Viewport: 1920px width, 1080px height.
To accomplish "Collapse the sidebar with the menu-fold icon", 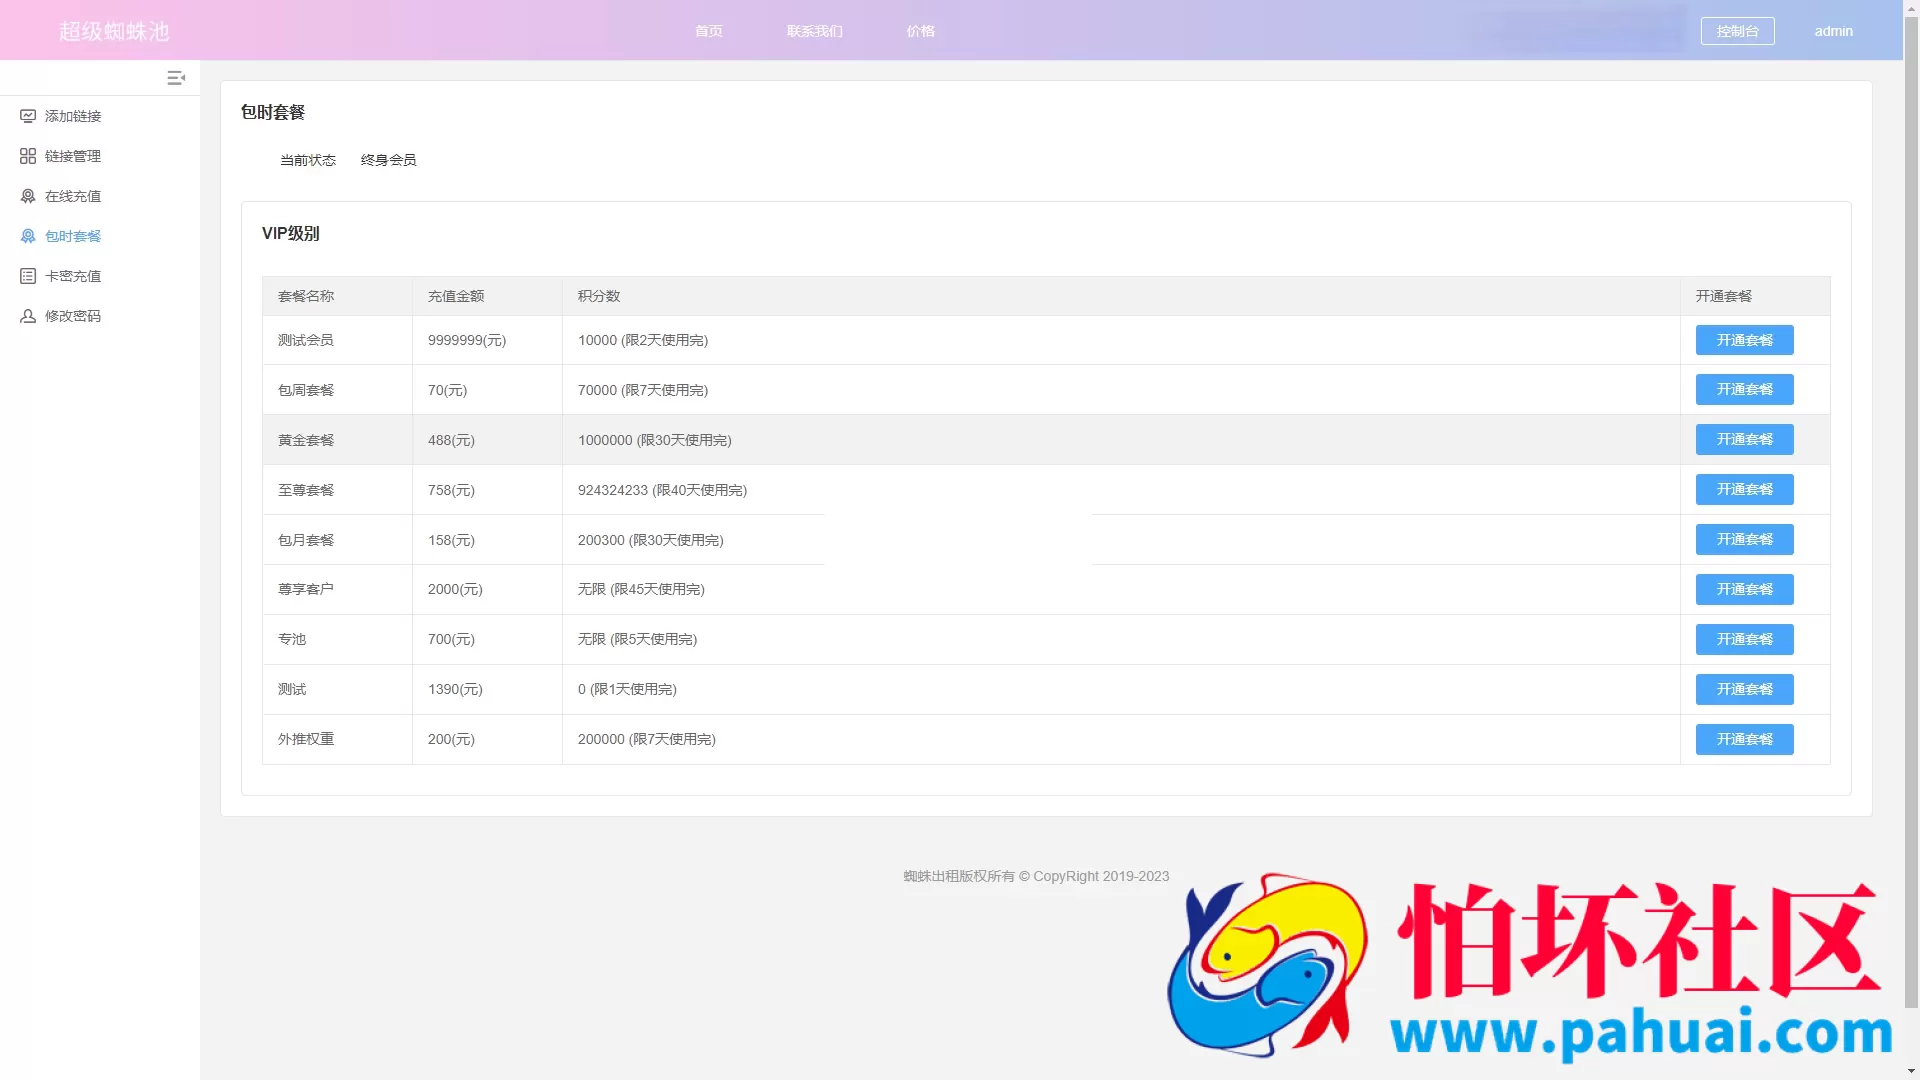I will (176, 78).
